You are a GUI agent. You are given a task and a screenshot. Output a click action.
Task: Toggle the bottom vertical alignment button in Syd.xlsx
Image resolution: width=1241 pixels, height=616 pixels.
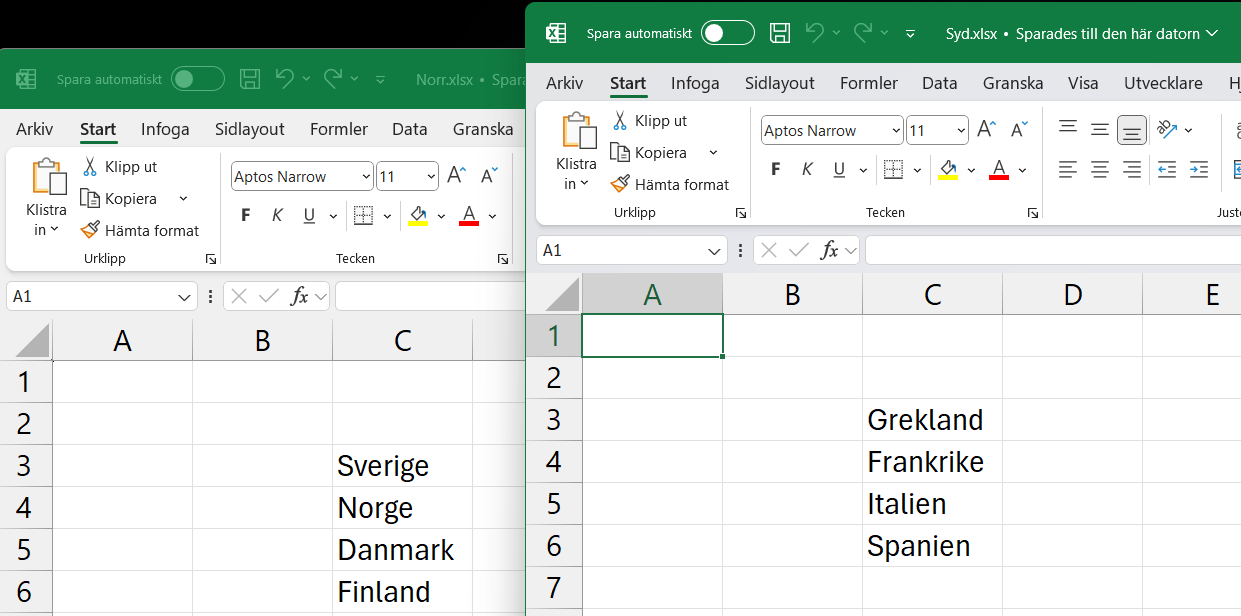[1132, 129]
